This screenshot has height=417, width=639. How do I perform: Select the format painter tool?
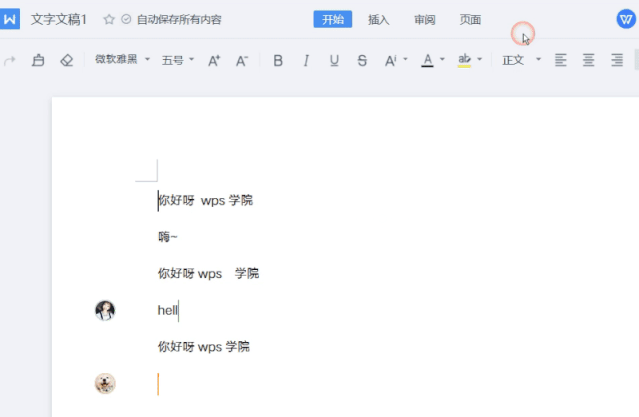tap(38, 60)
